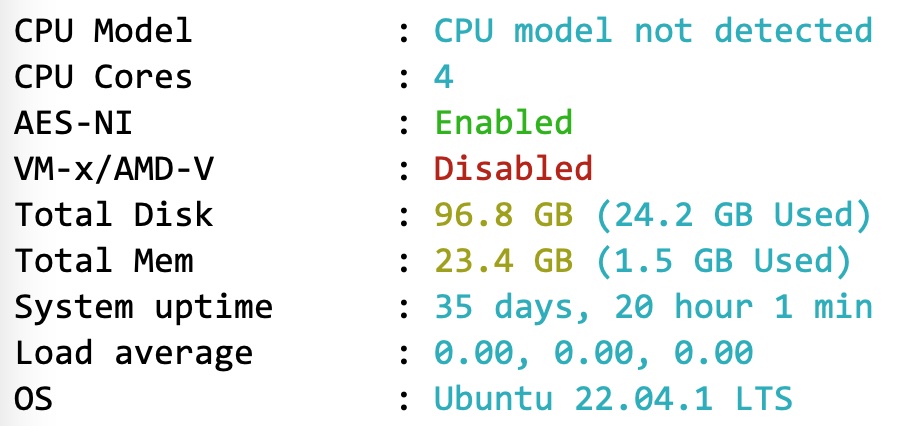Screen dimensions: 916x426
Task: Click the '(24.2 GB Used)' disk usage
Action: pos(733,215)
